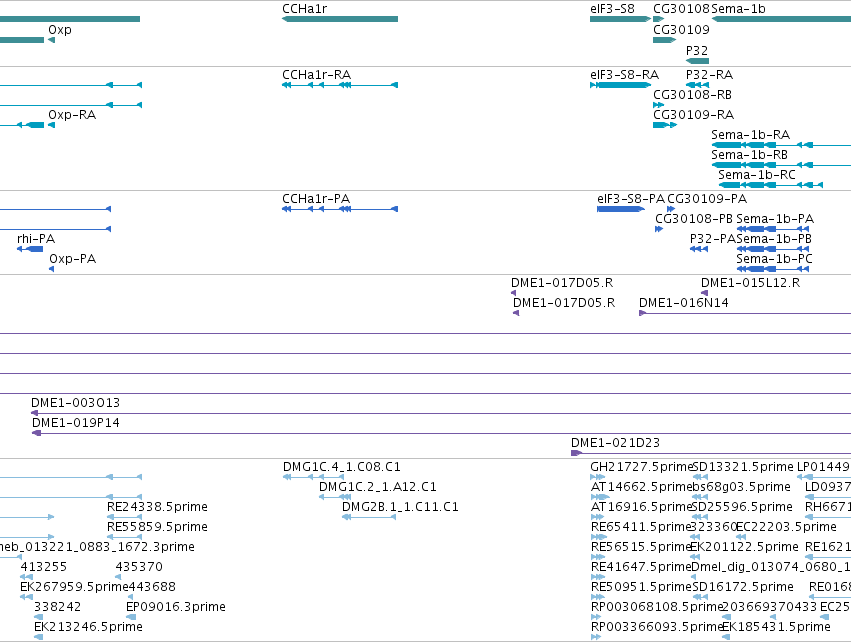Click the CCHa1r-RA transcript label

click(x=316, y=74)
